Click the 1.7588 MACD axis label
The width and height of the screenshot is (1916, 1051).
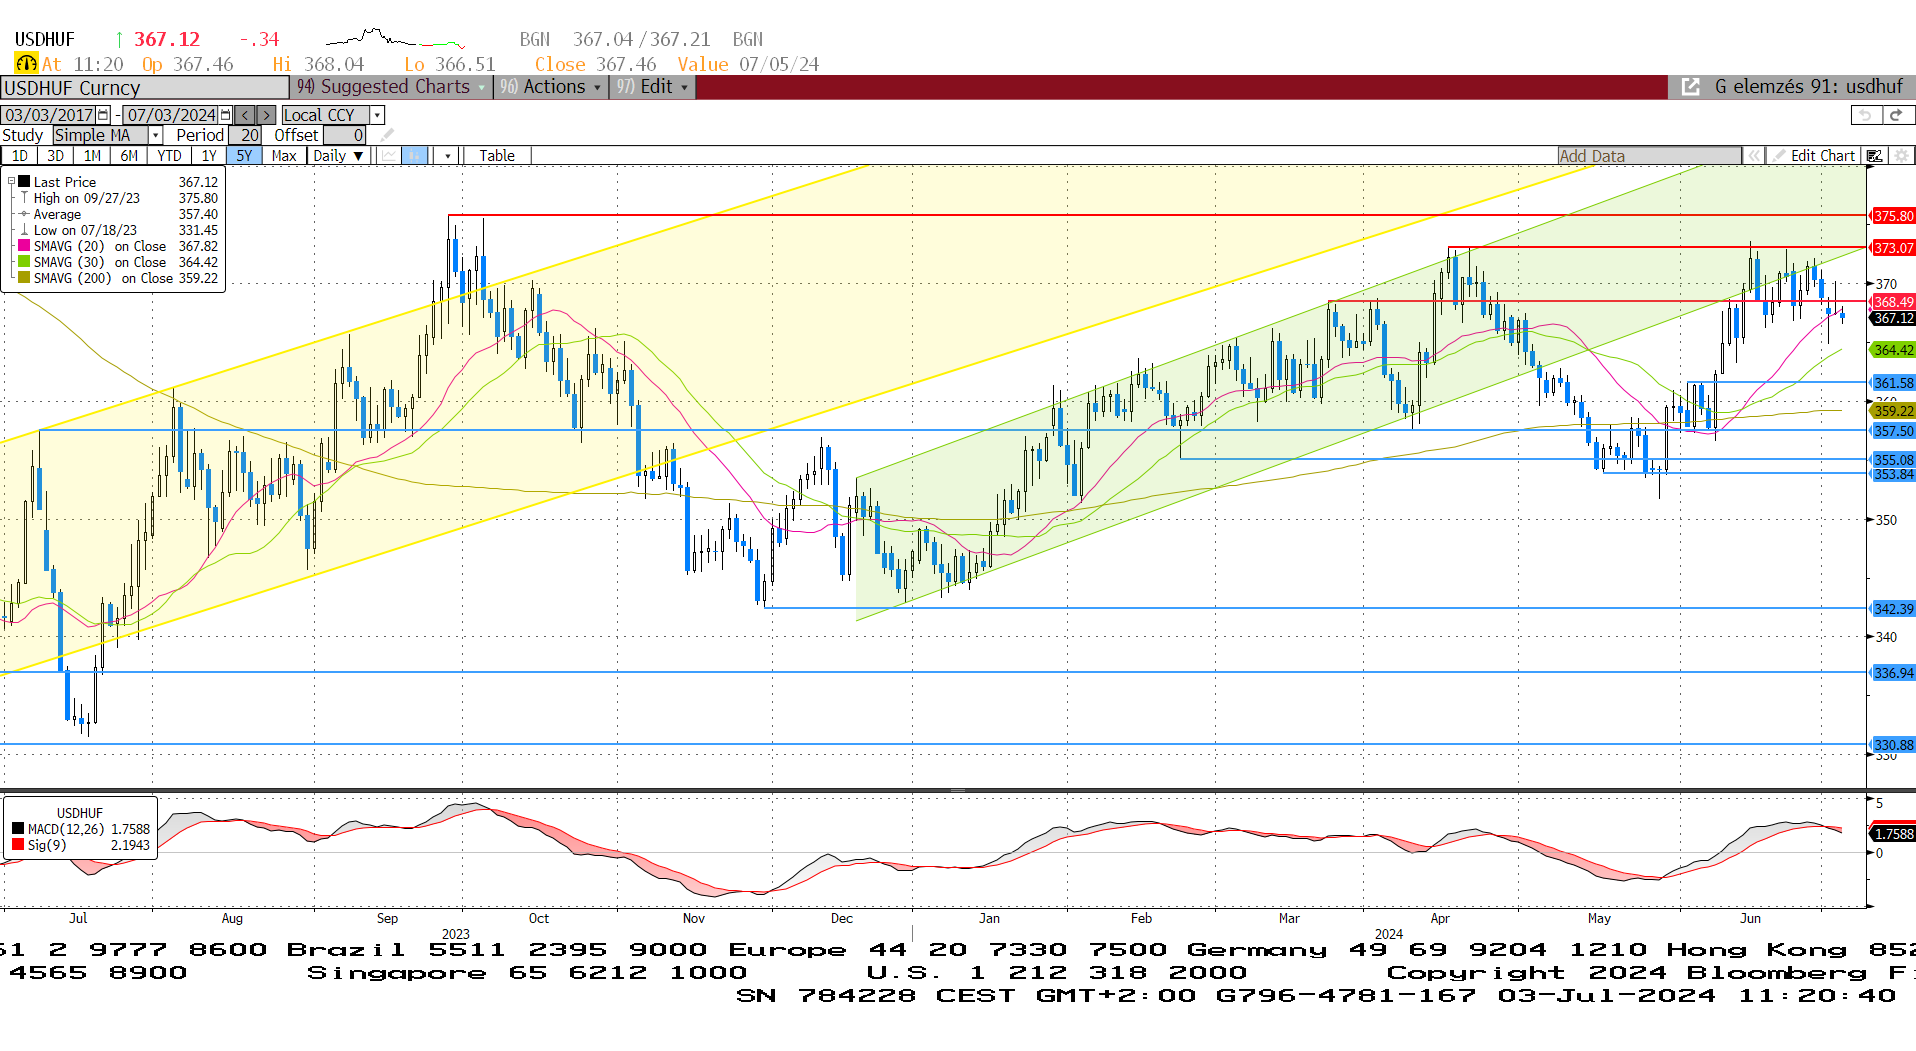pos(1893,833)
